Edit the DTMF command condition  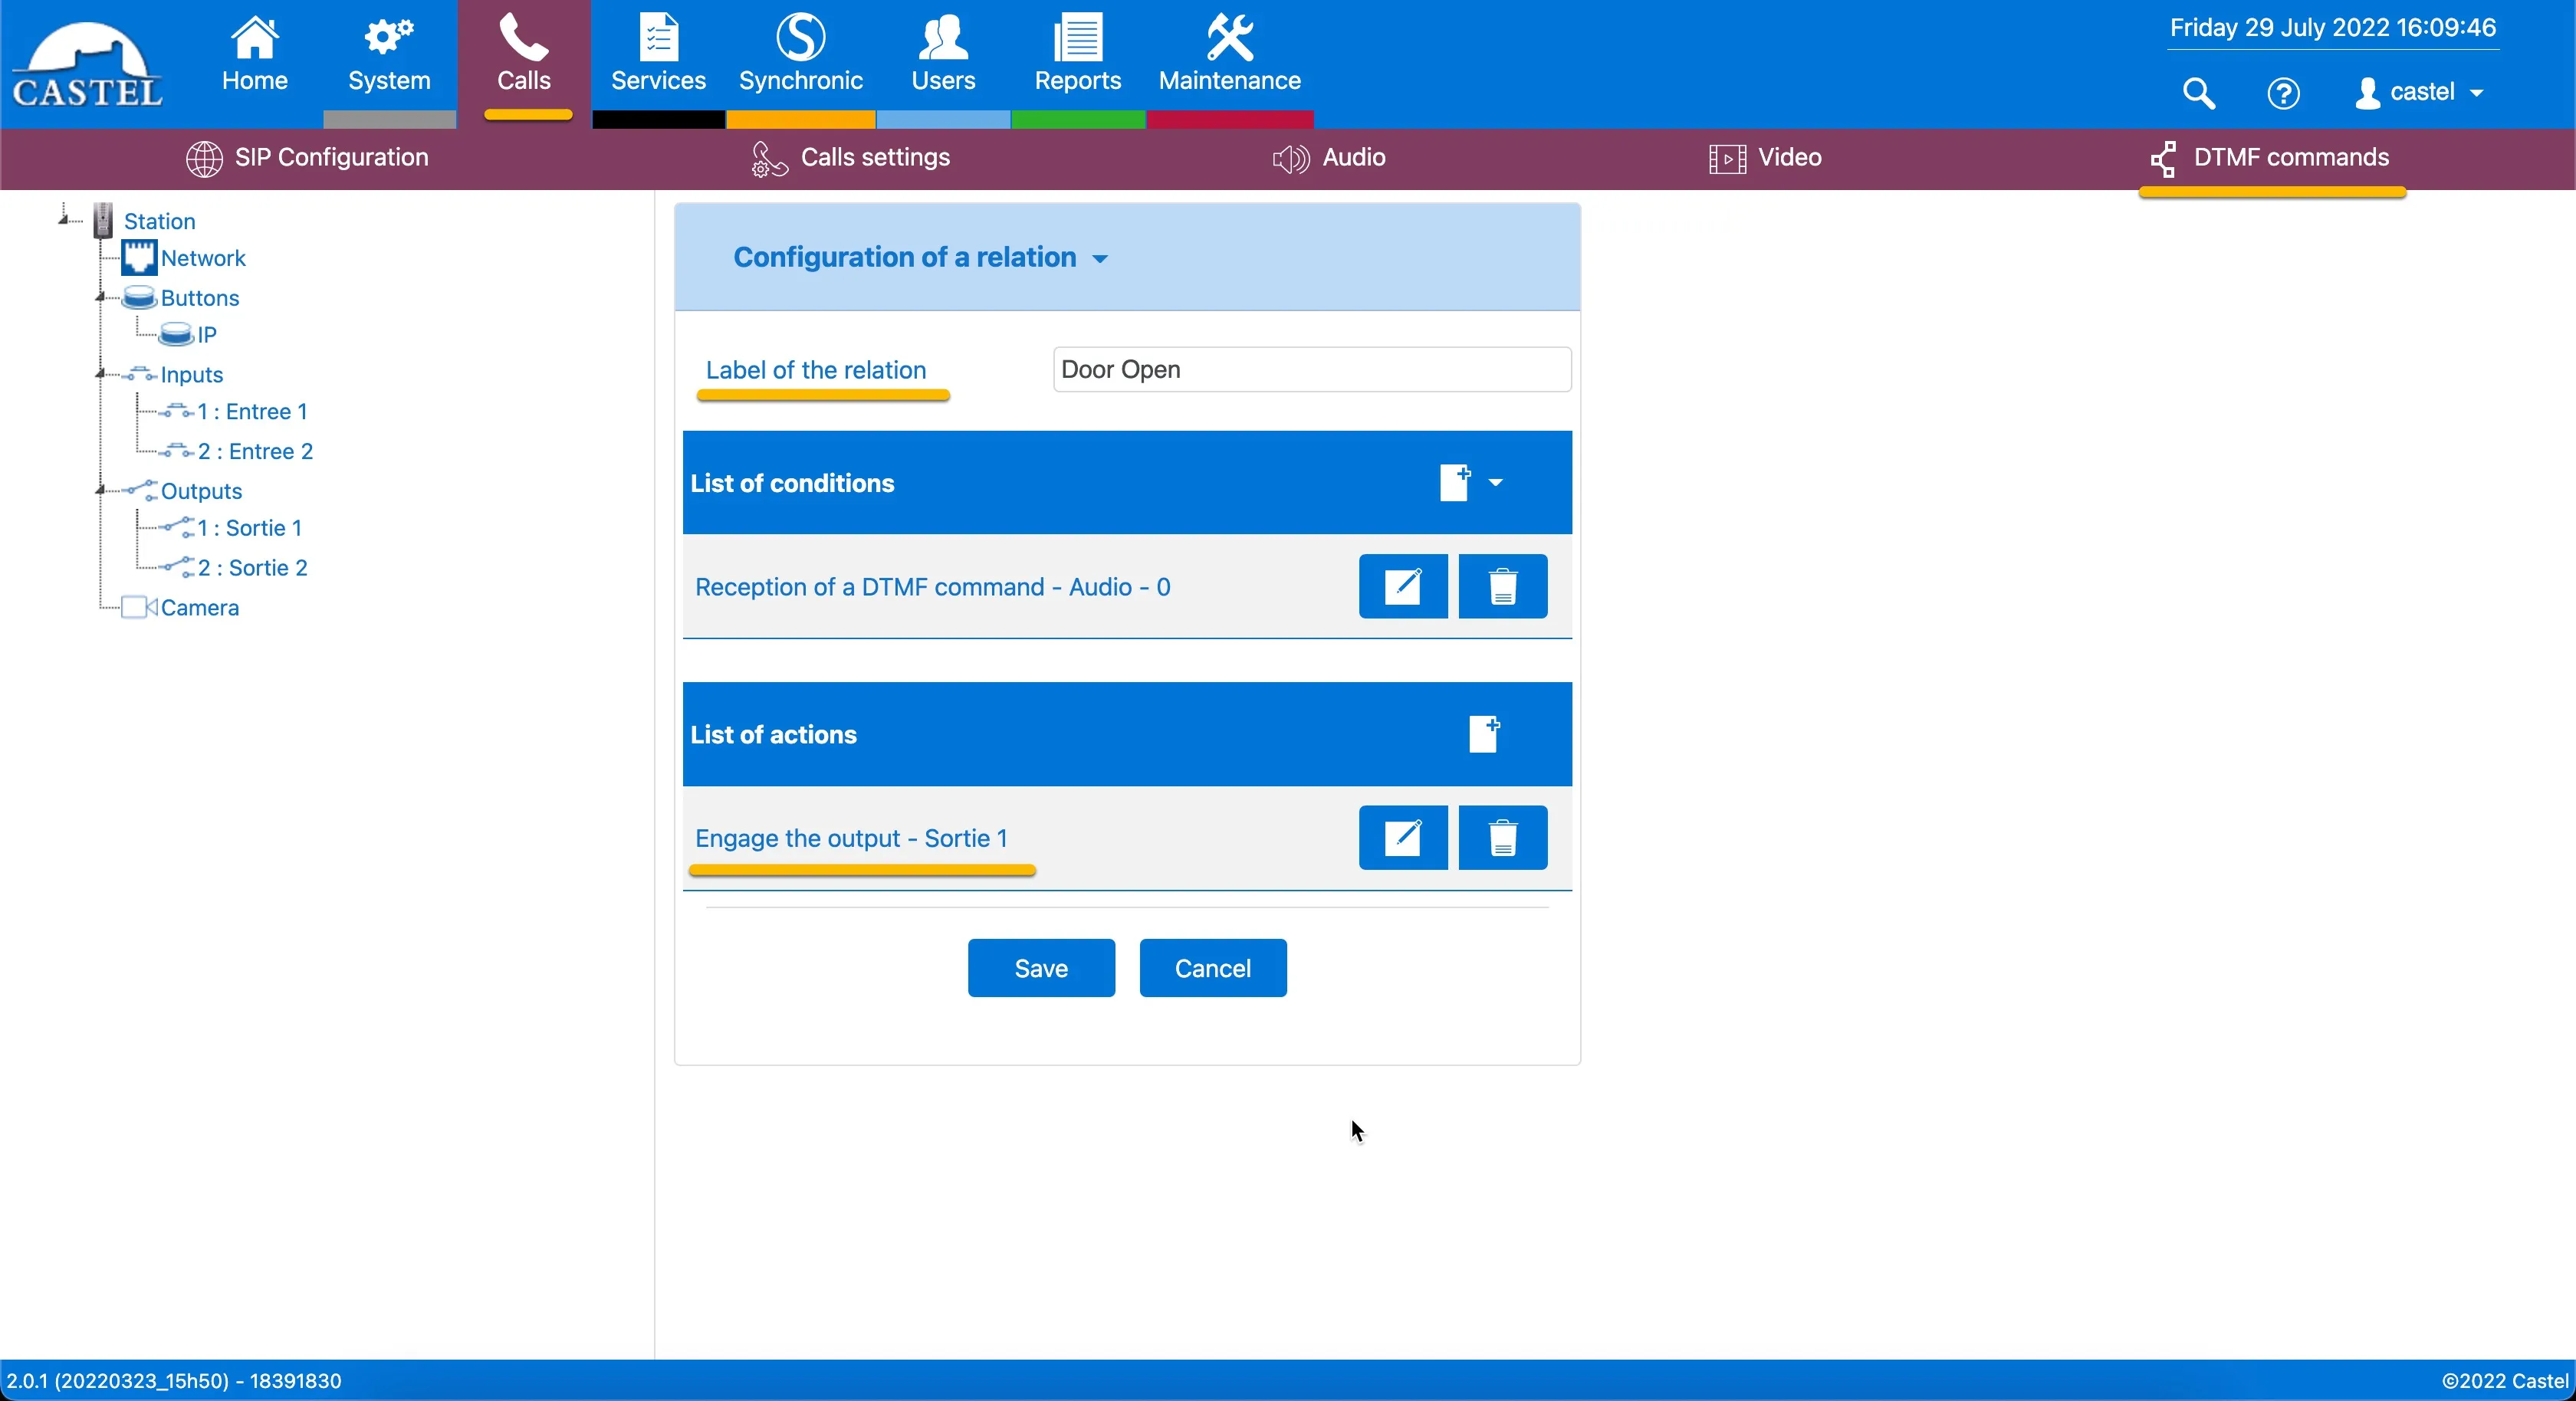point(1402,586)
